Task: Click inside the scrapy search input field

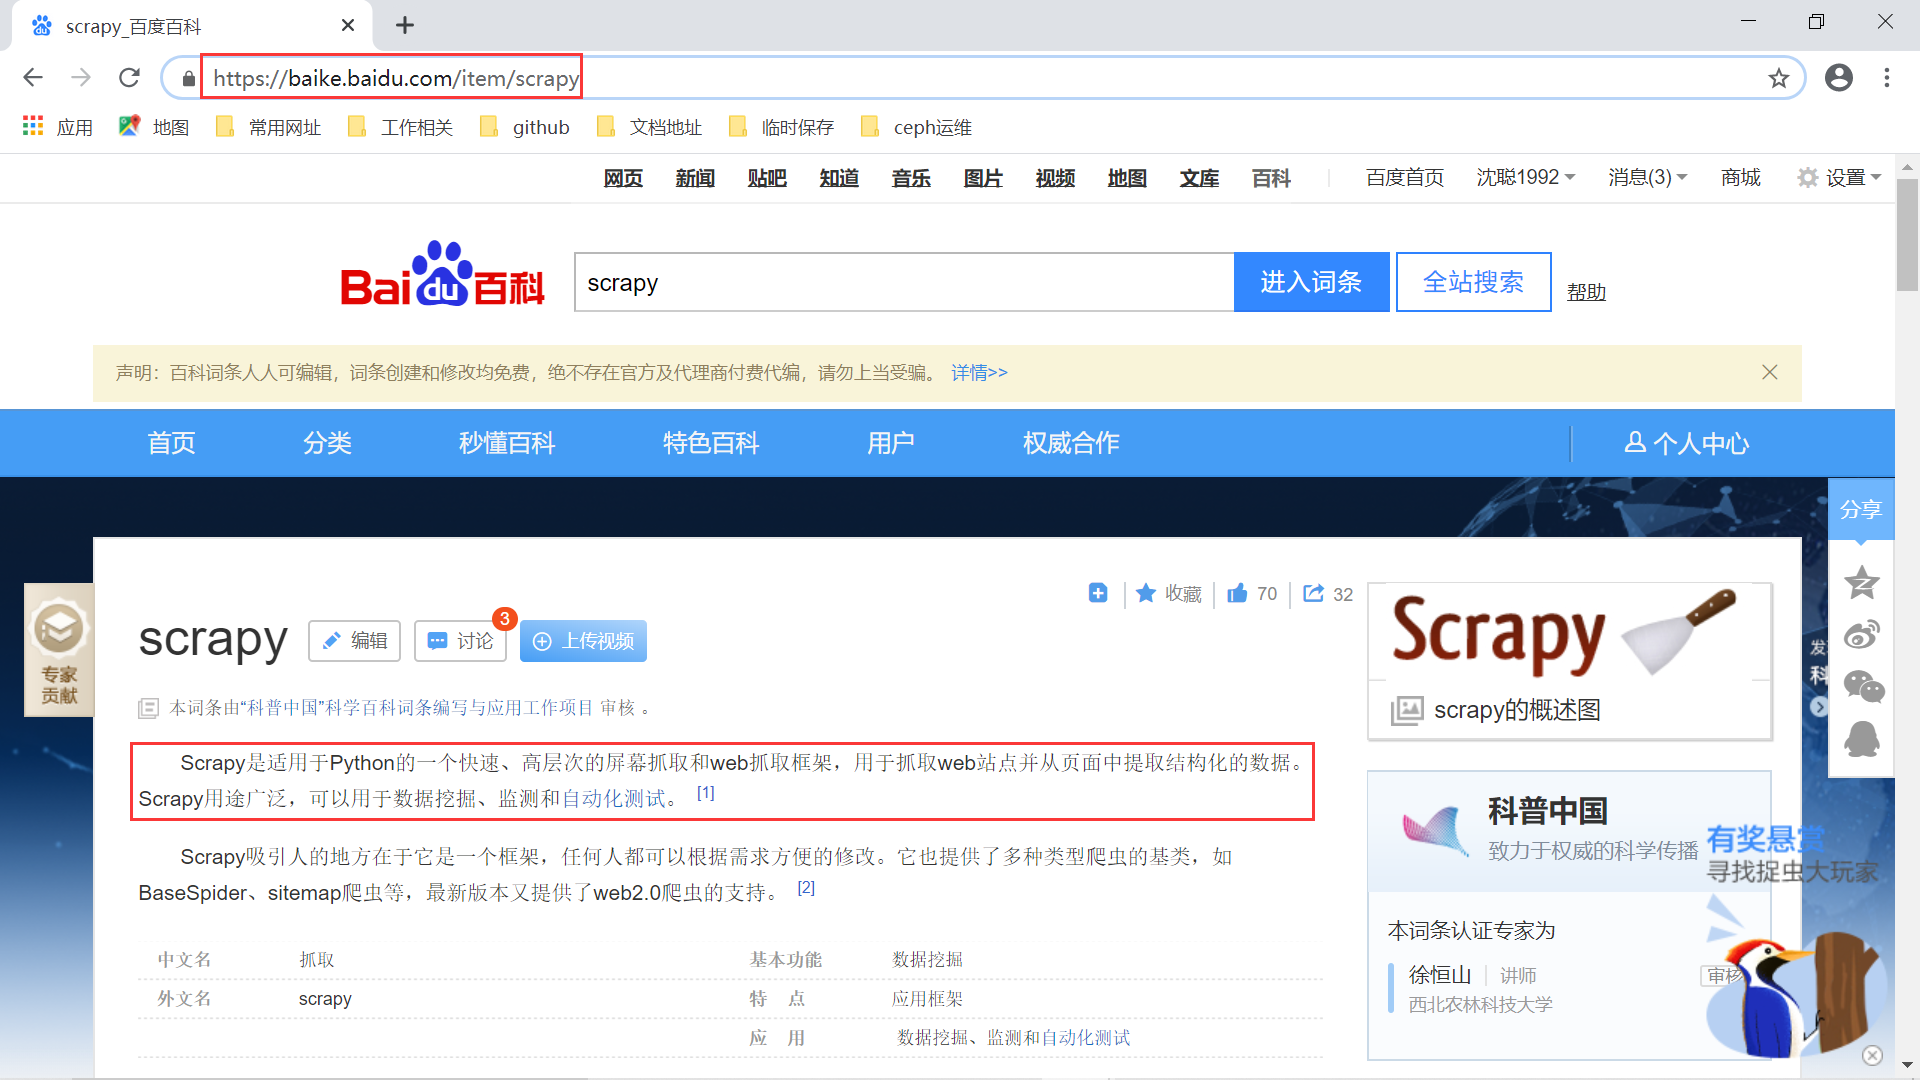Action: tap(900, 282)
